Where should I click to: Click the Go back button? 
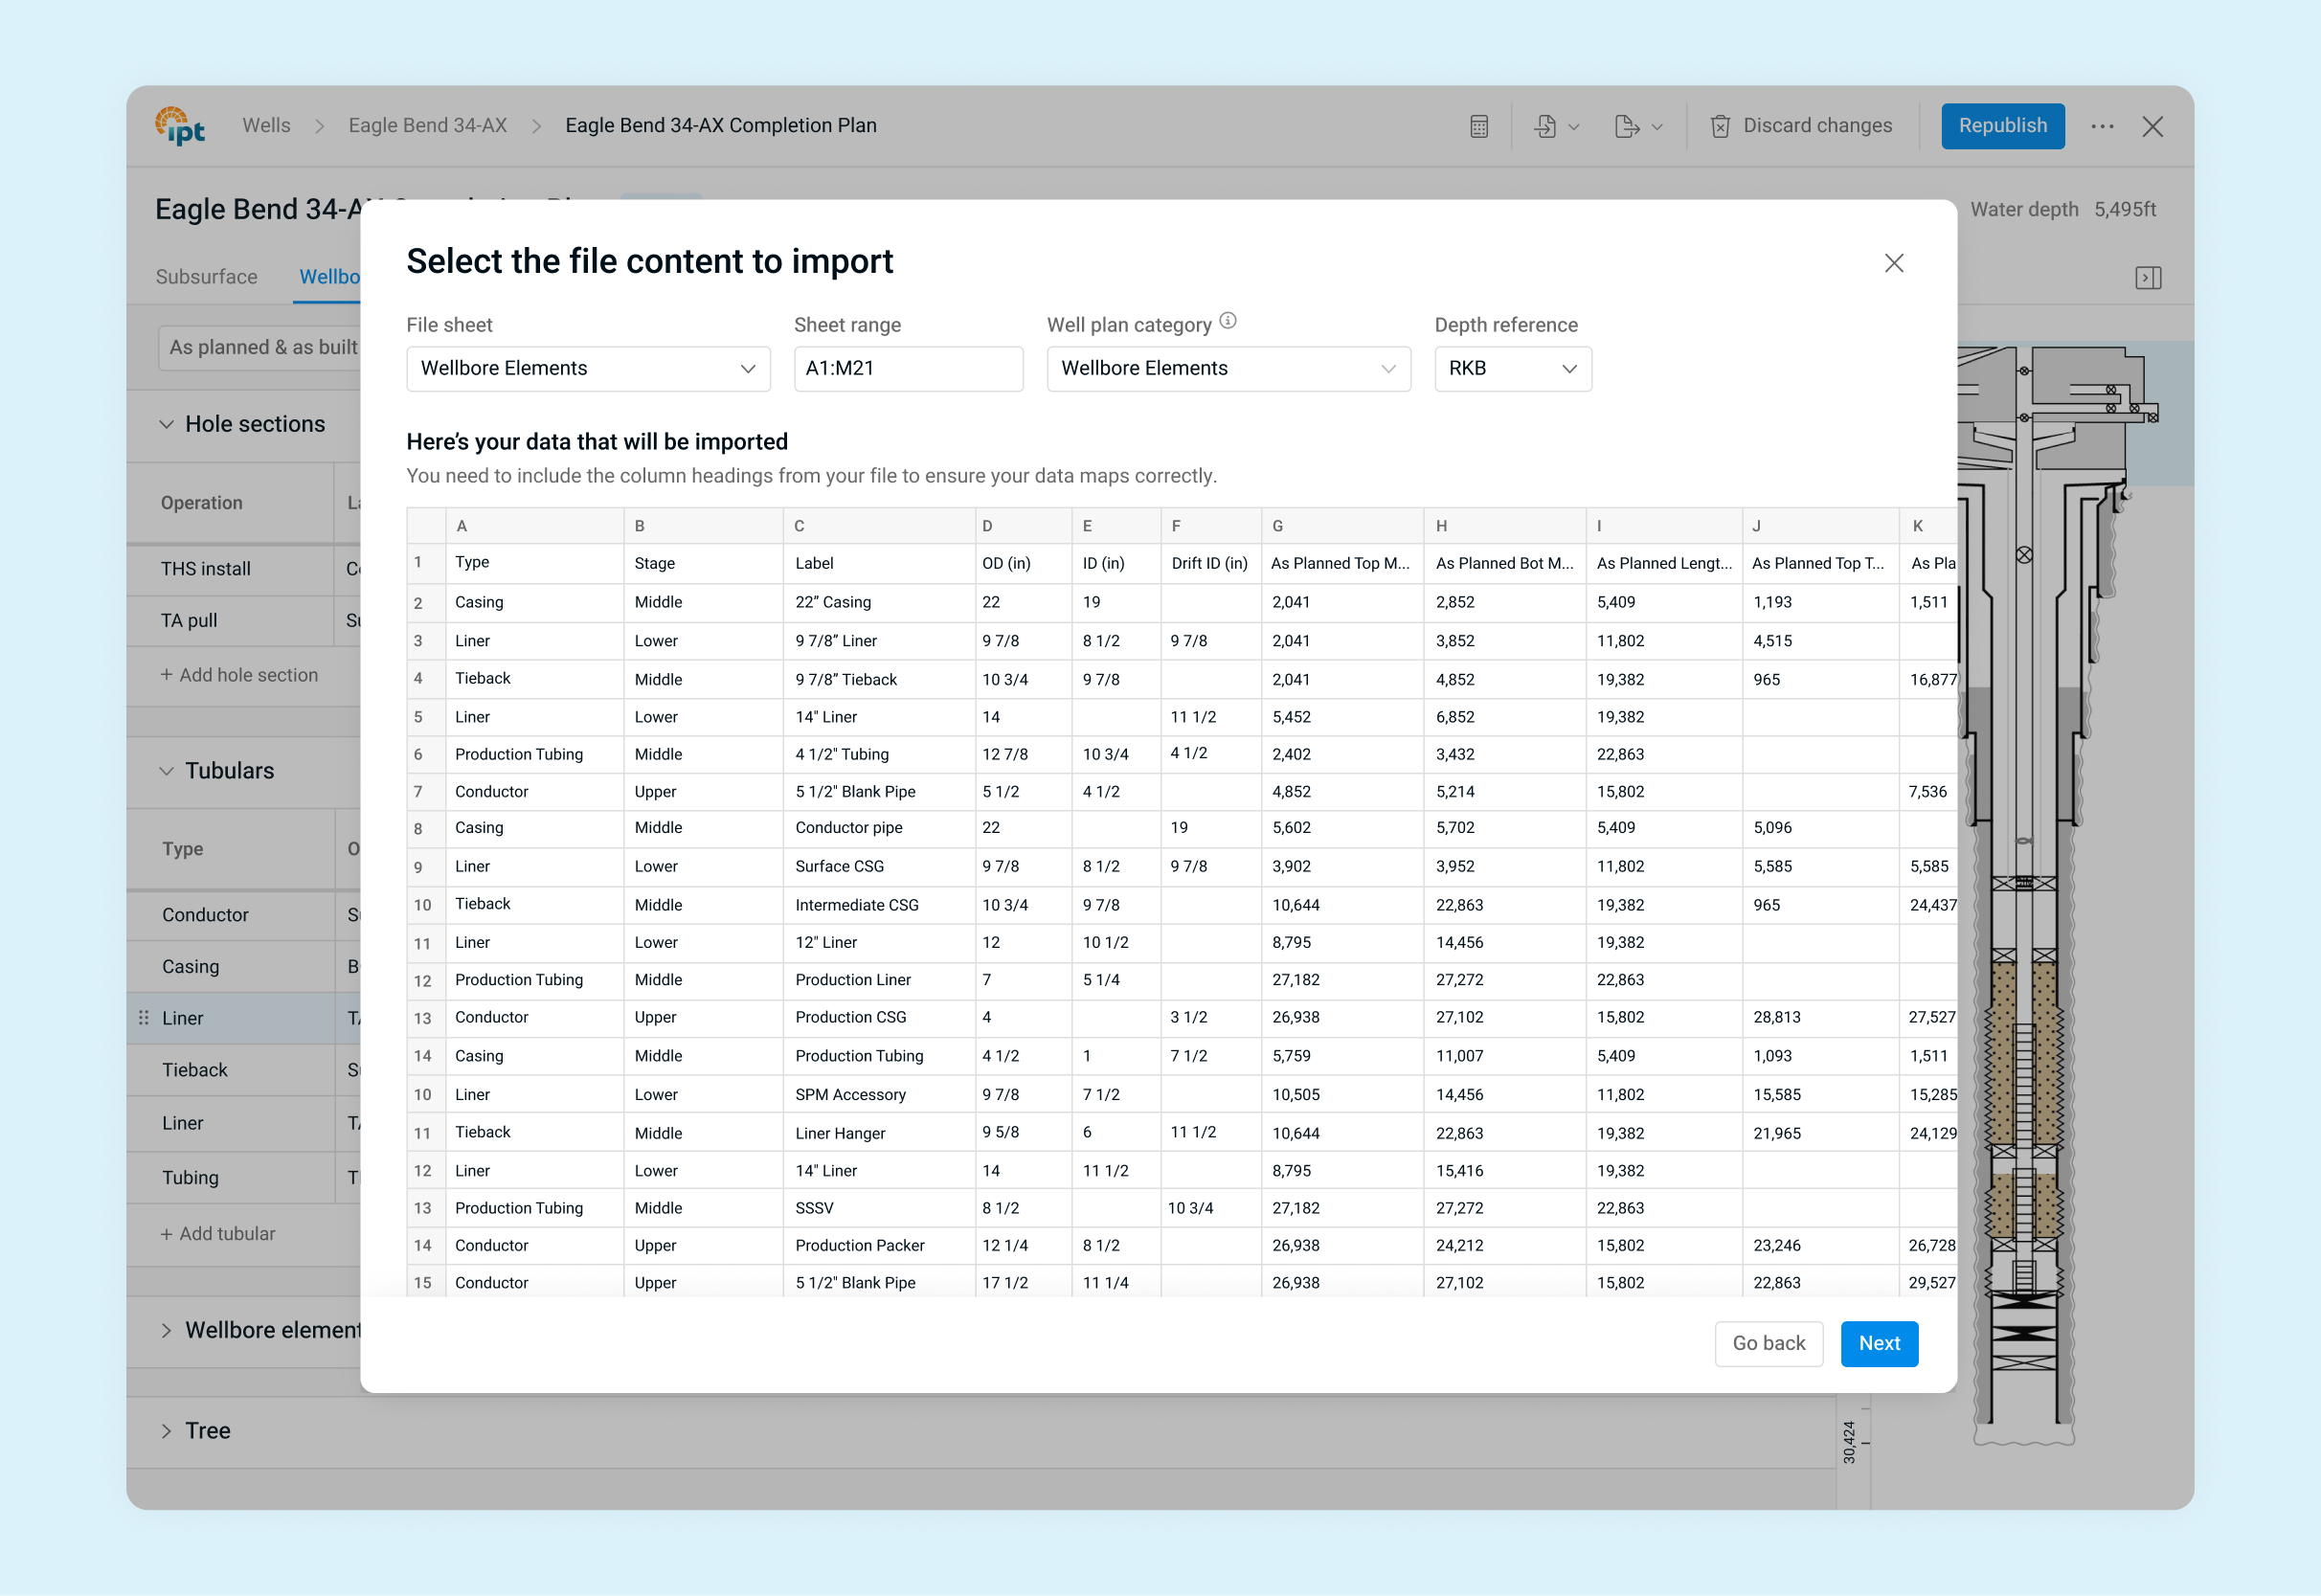point(1768,1343)
